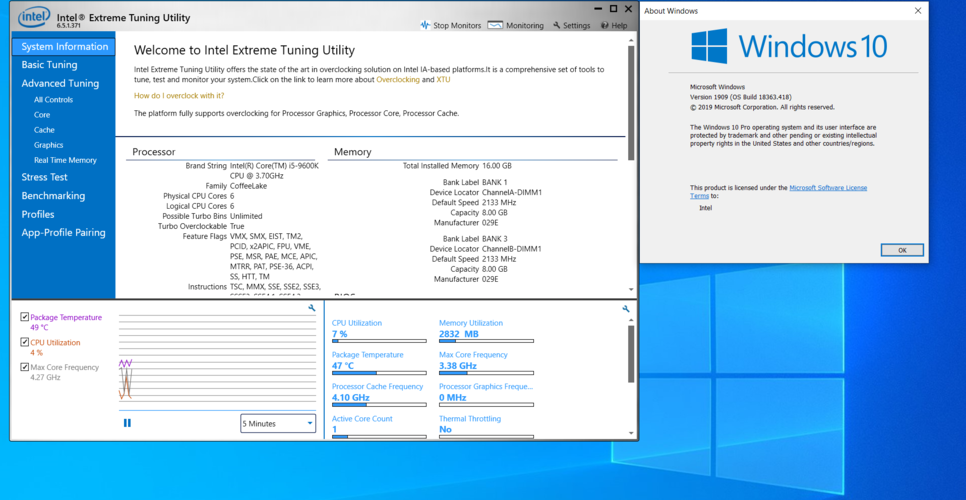Viewport: 966px width, 500px height.
Task: Switch to Benchmarking in the sidebar
Action: point(53,196)
